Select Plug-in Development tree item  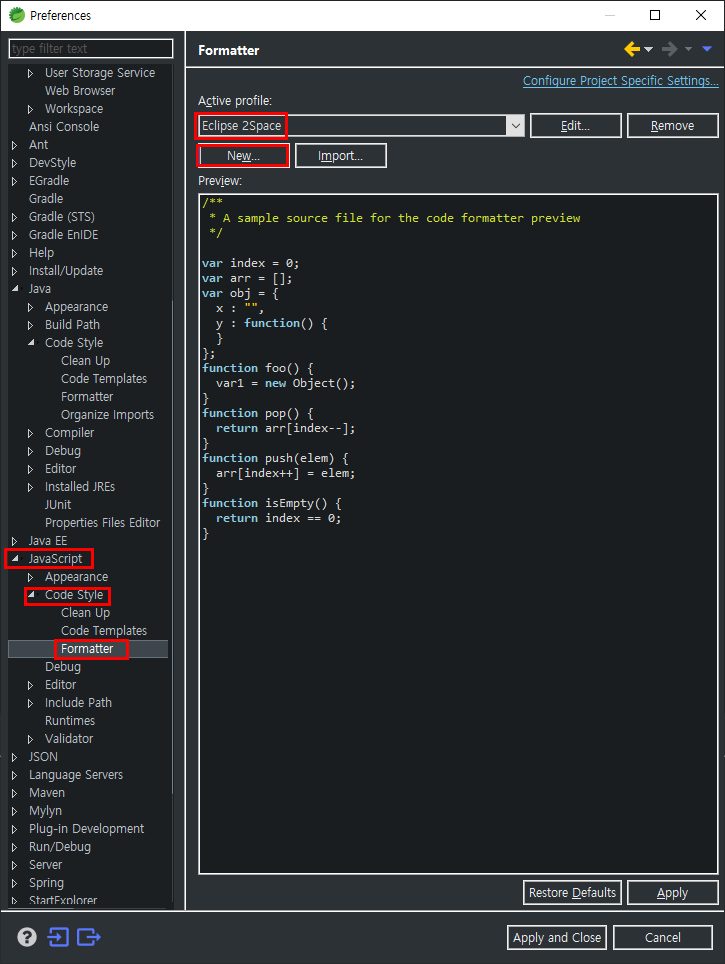[x=86, y=829]
